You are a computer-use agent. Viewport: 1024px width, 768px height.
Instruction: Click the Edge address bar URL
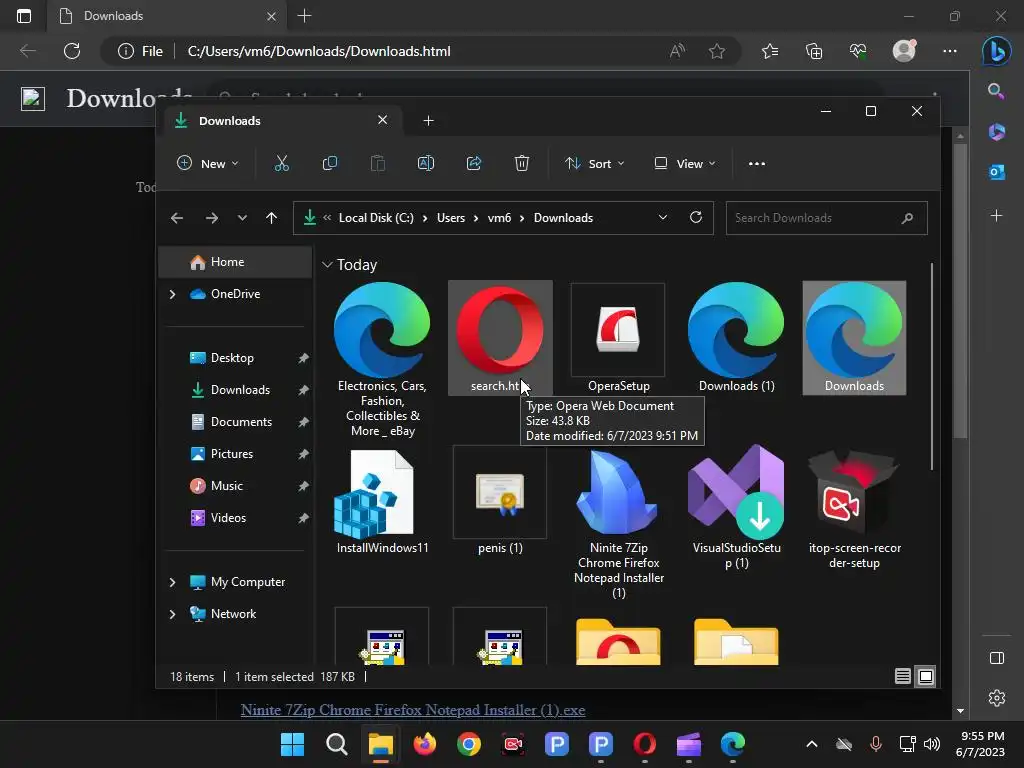click(x=319, y=51)
